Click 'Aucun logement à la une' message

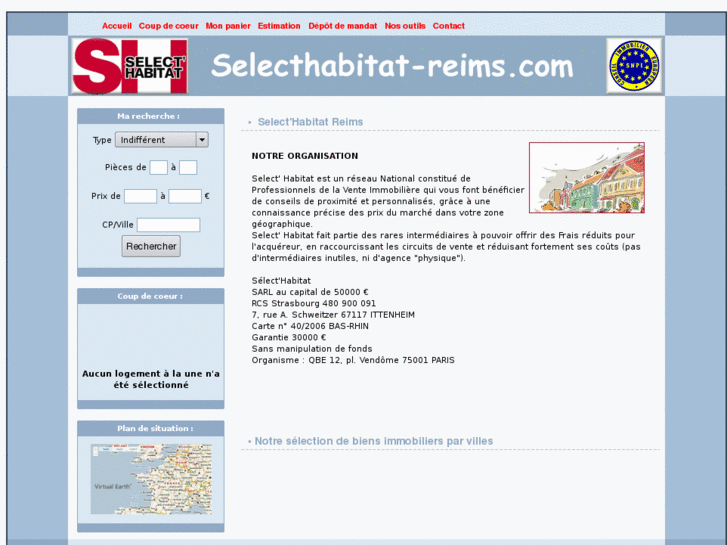tap(151, 379)
